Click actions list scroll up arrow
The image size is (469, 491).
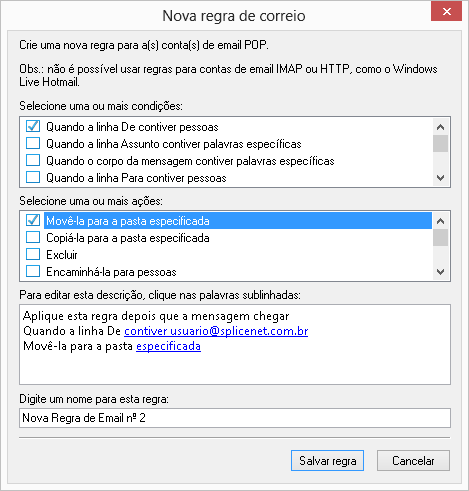click(440, 221)
